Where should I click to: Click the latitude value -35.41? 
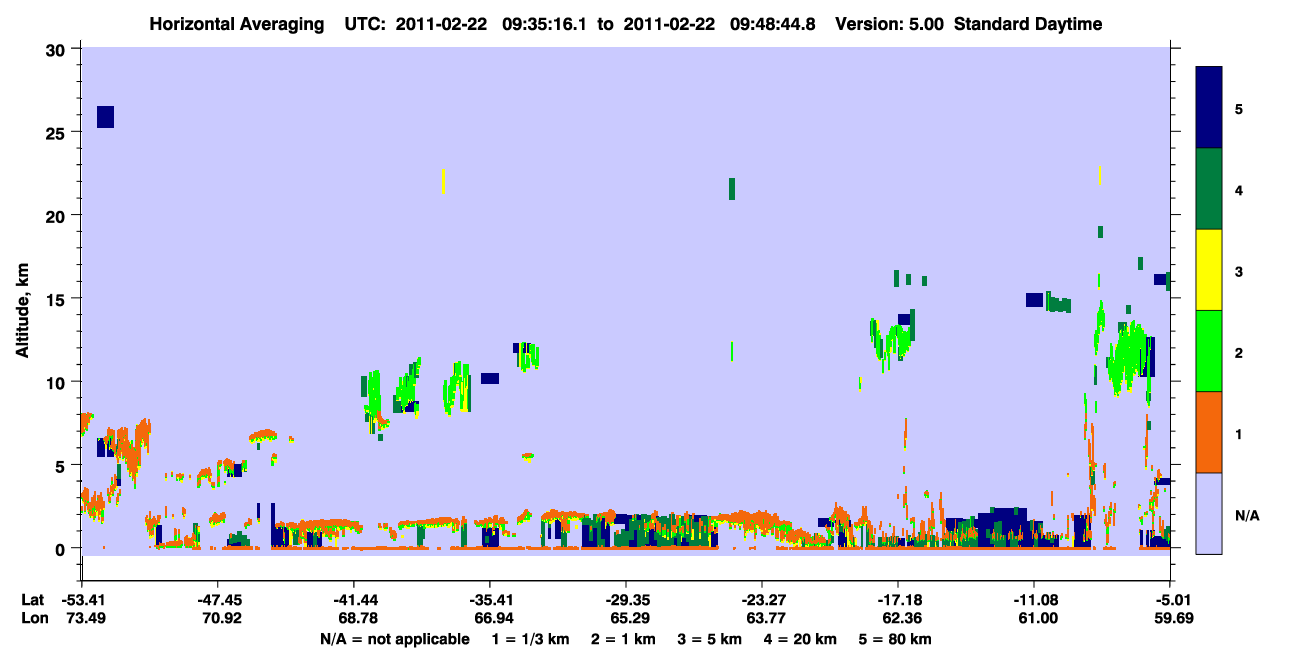tap(489, 600)
